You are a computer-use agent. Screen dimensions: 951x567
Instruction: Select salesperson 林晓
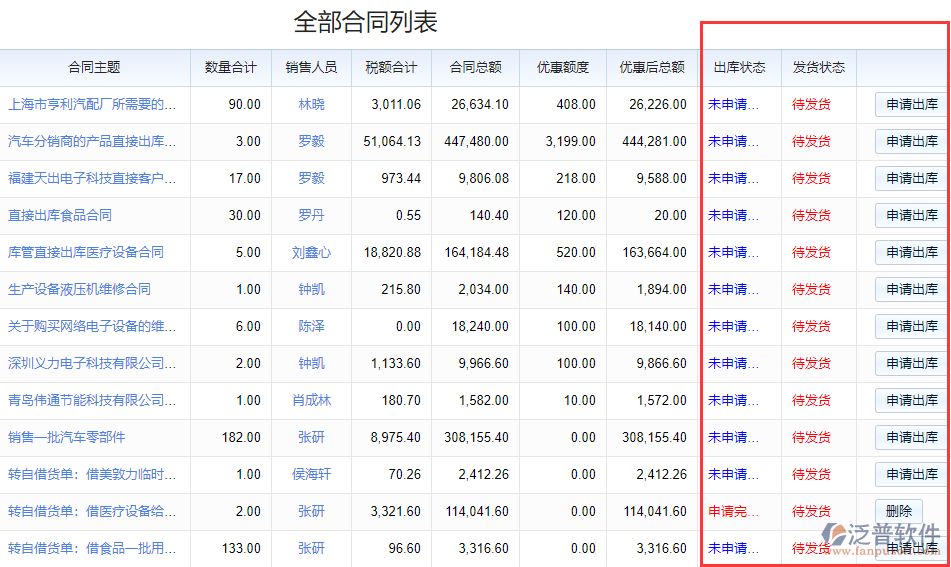311,104
